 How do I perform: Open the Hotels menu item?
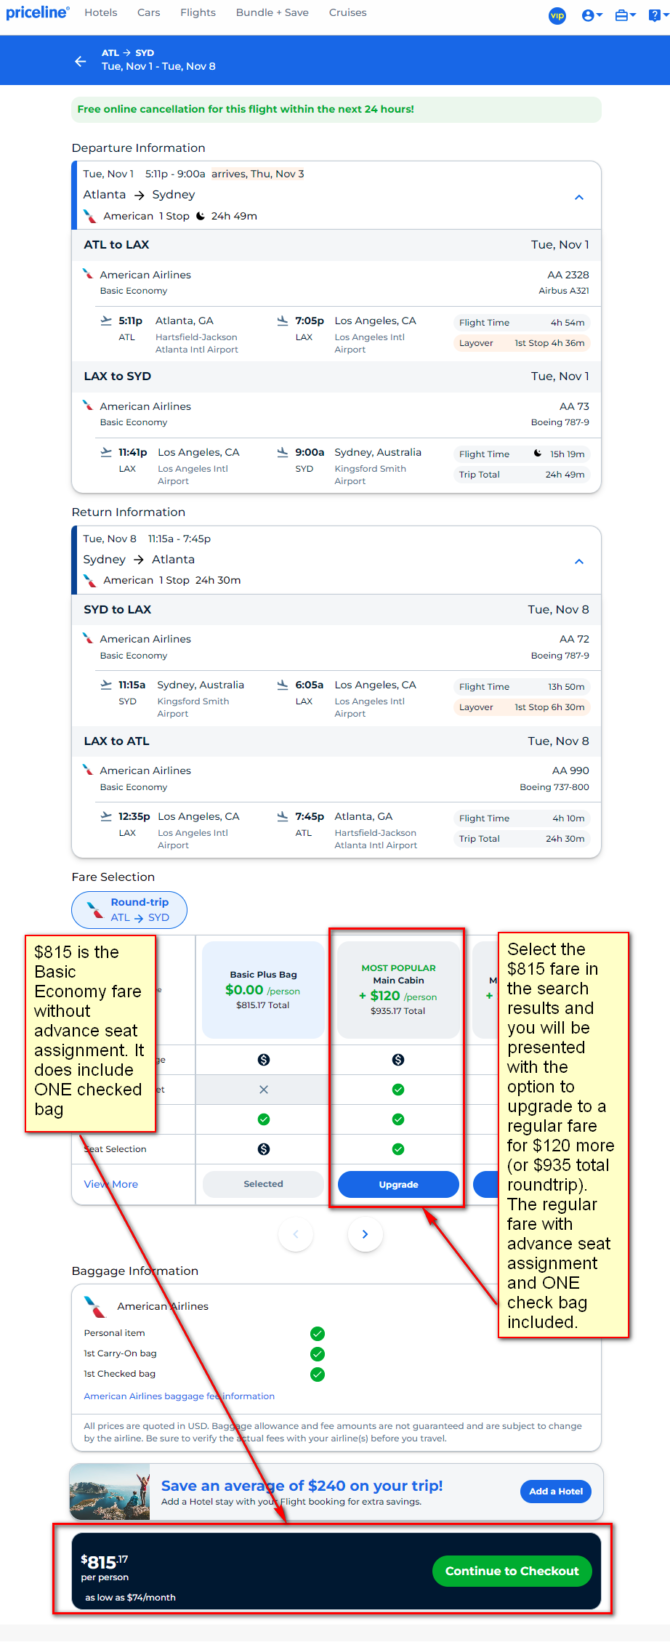[x=100, y=13]
